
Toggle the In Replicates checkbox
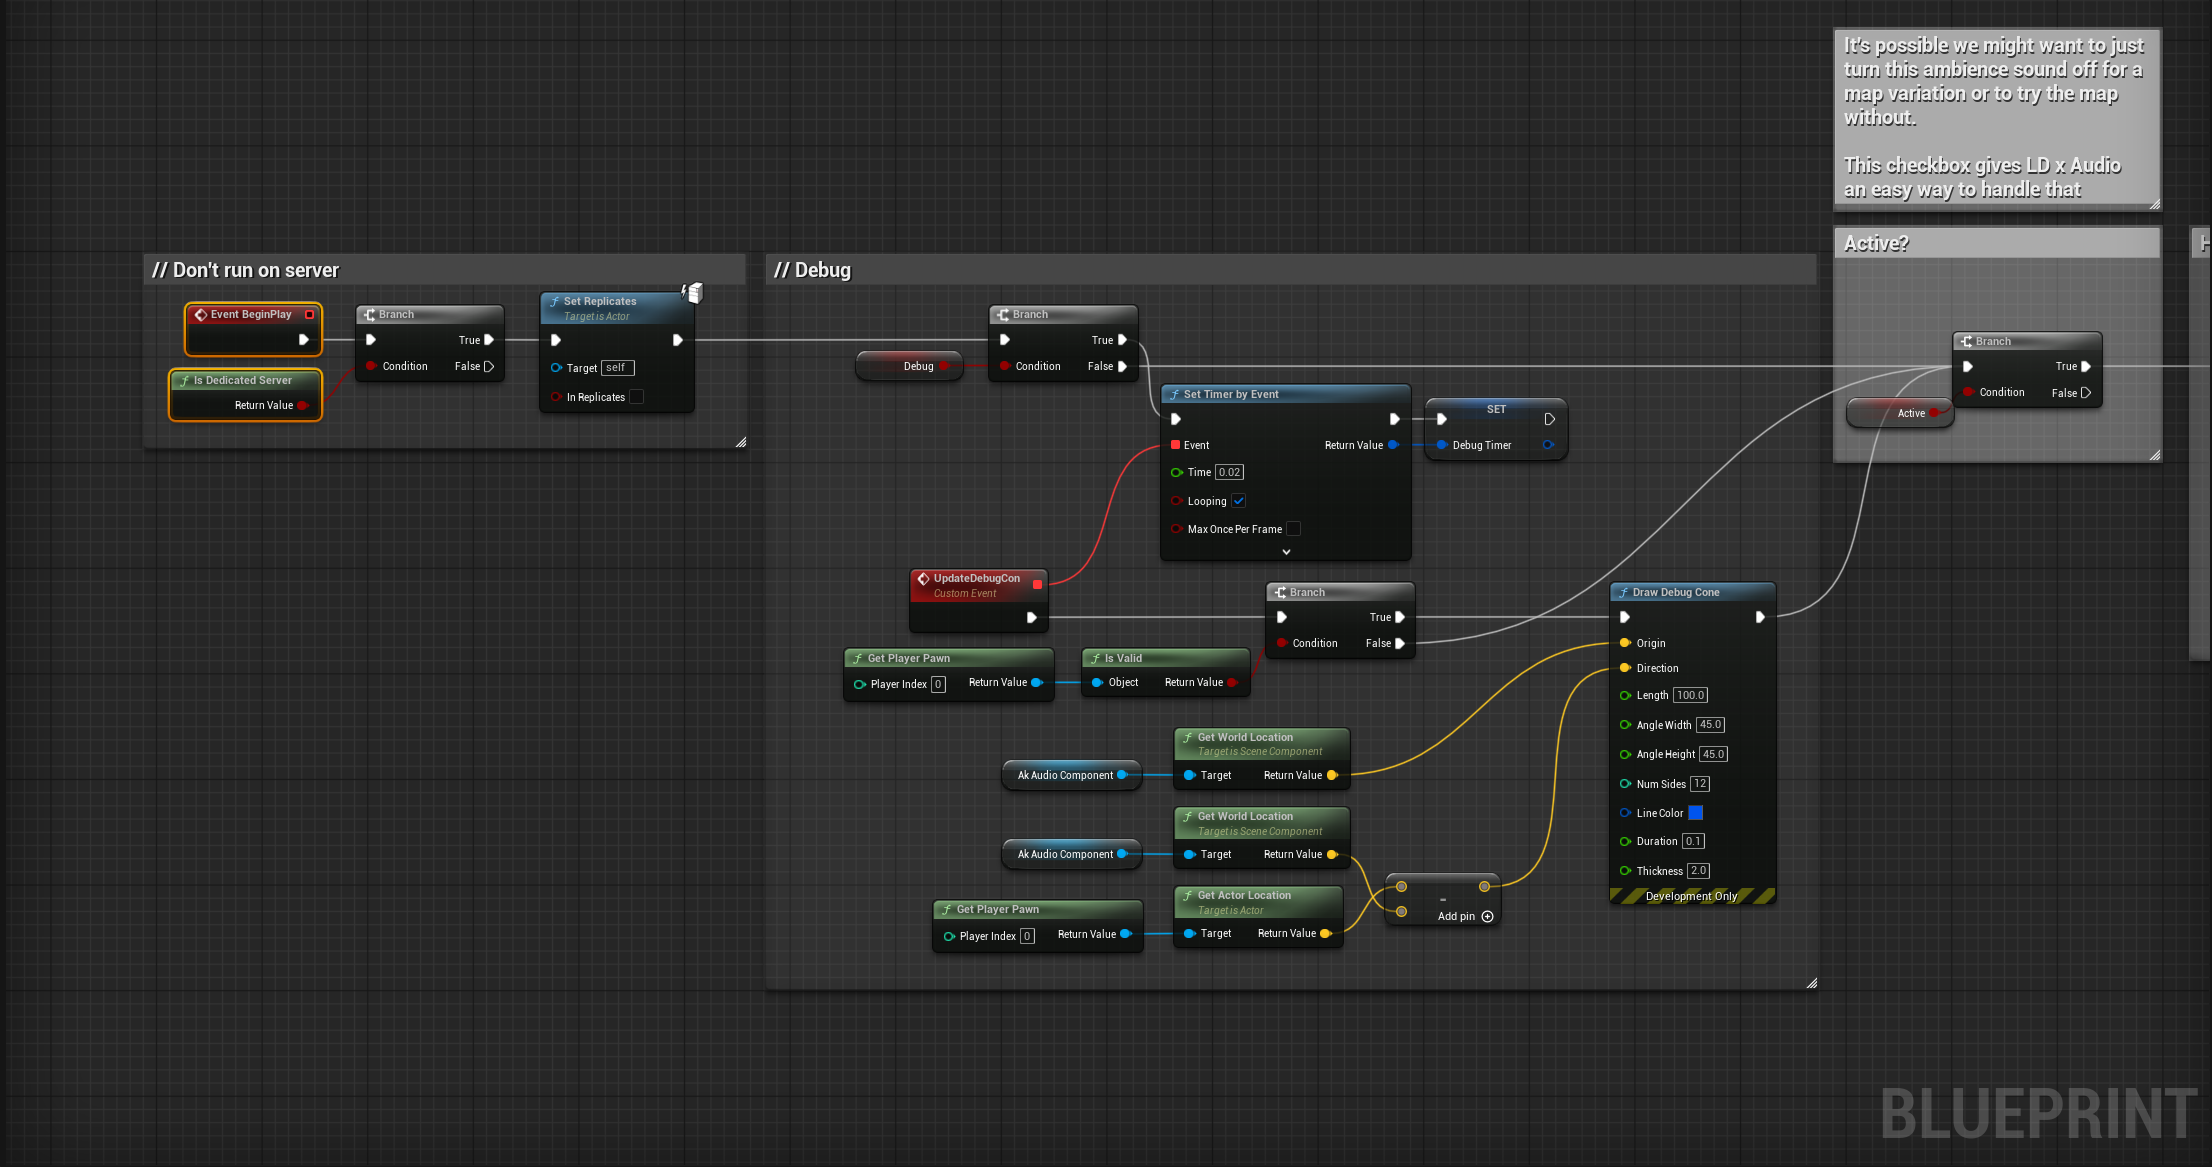[636, 397]
